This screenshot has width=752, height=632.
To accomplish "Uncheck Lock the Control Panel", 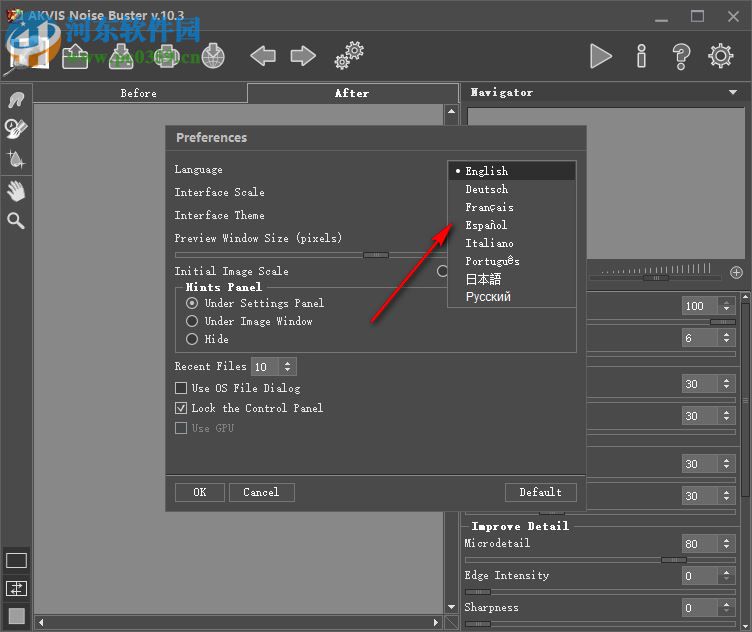I will pos(181,408).
